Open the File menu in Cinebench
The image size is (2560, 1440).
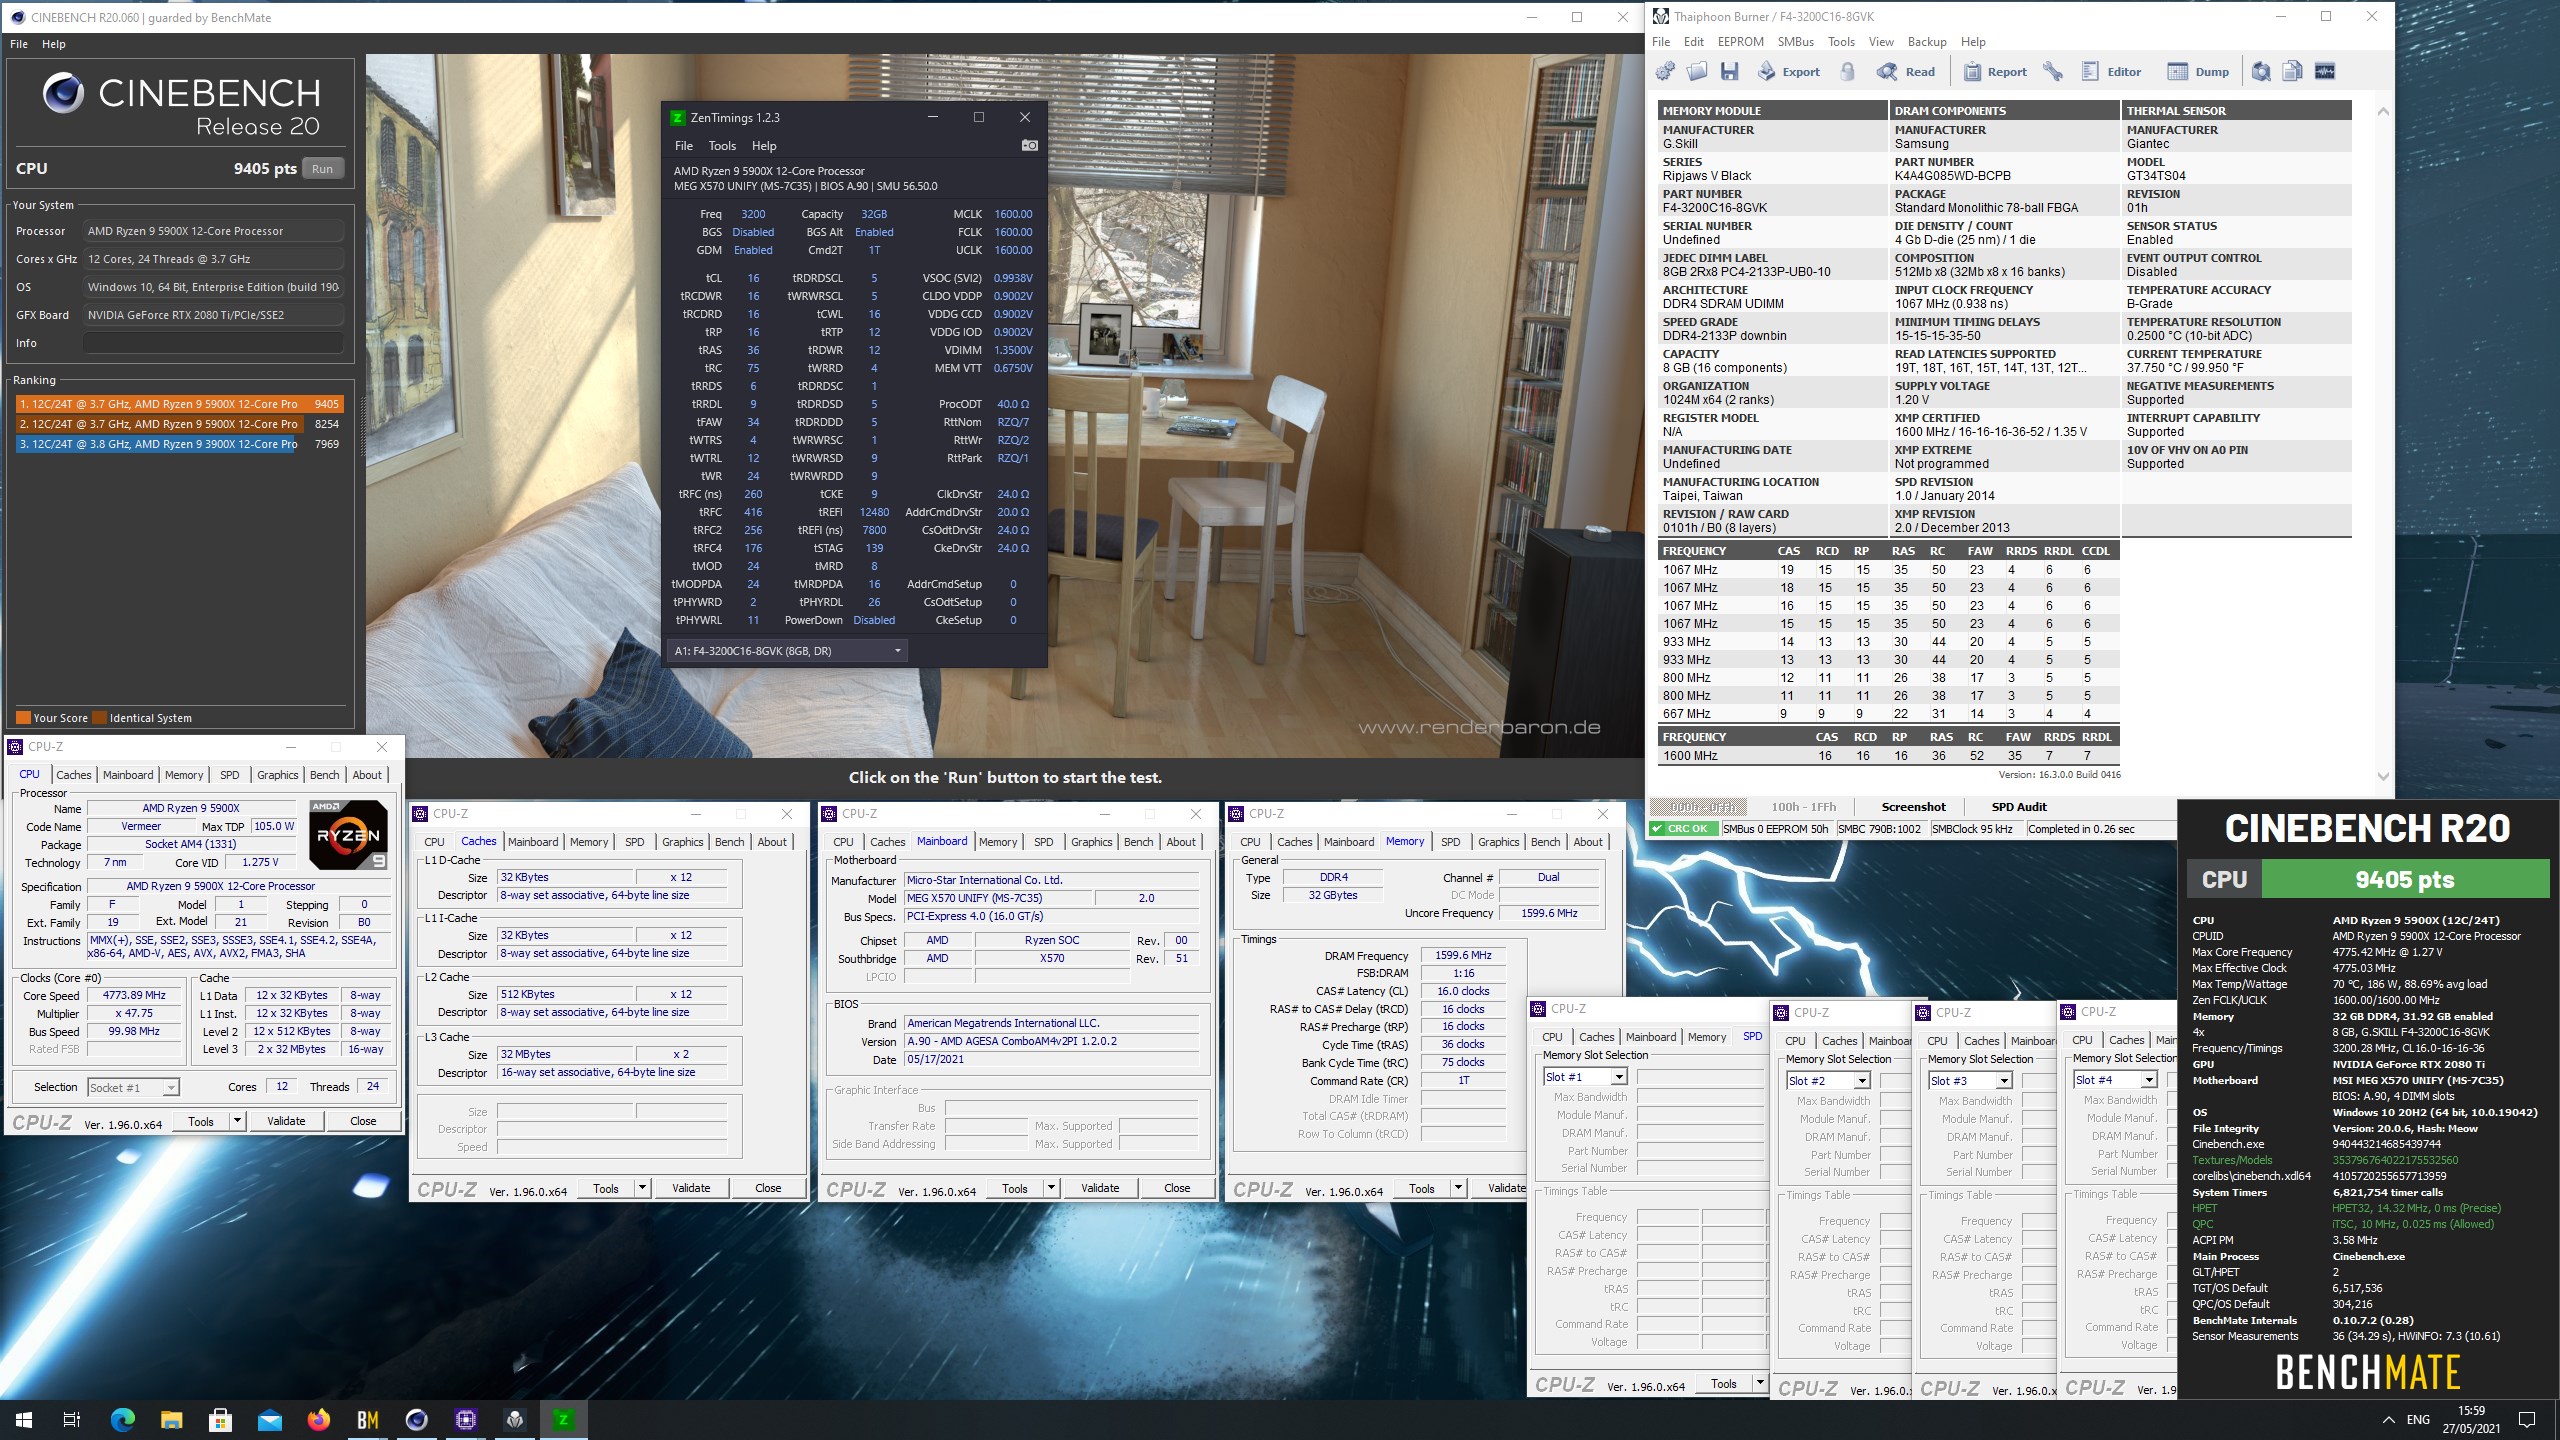[x=19, y=44]
